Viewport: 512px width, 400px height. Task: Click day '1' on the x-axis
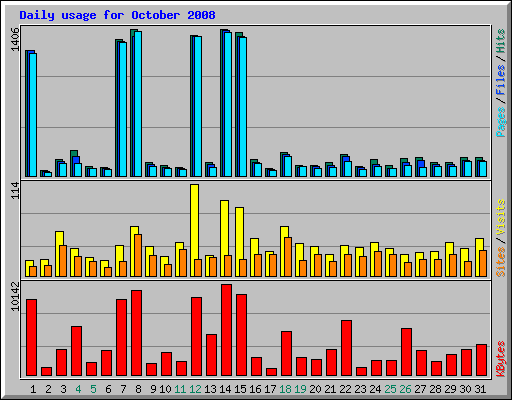(33, 389)
